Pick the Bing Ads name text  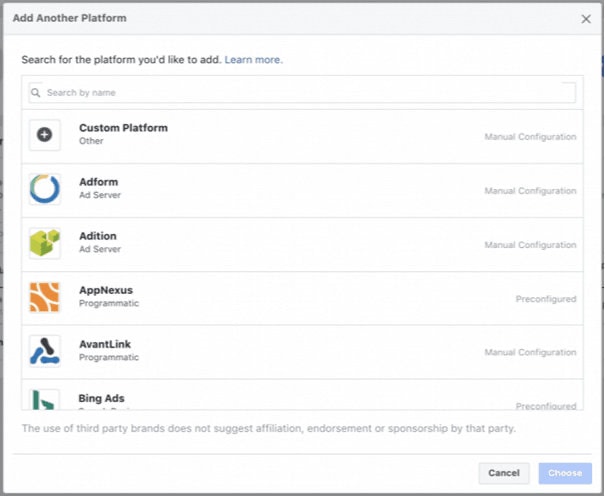(101, 398)
